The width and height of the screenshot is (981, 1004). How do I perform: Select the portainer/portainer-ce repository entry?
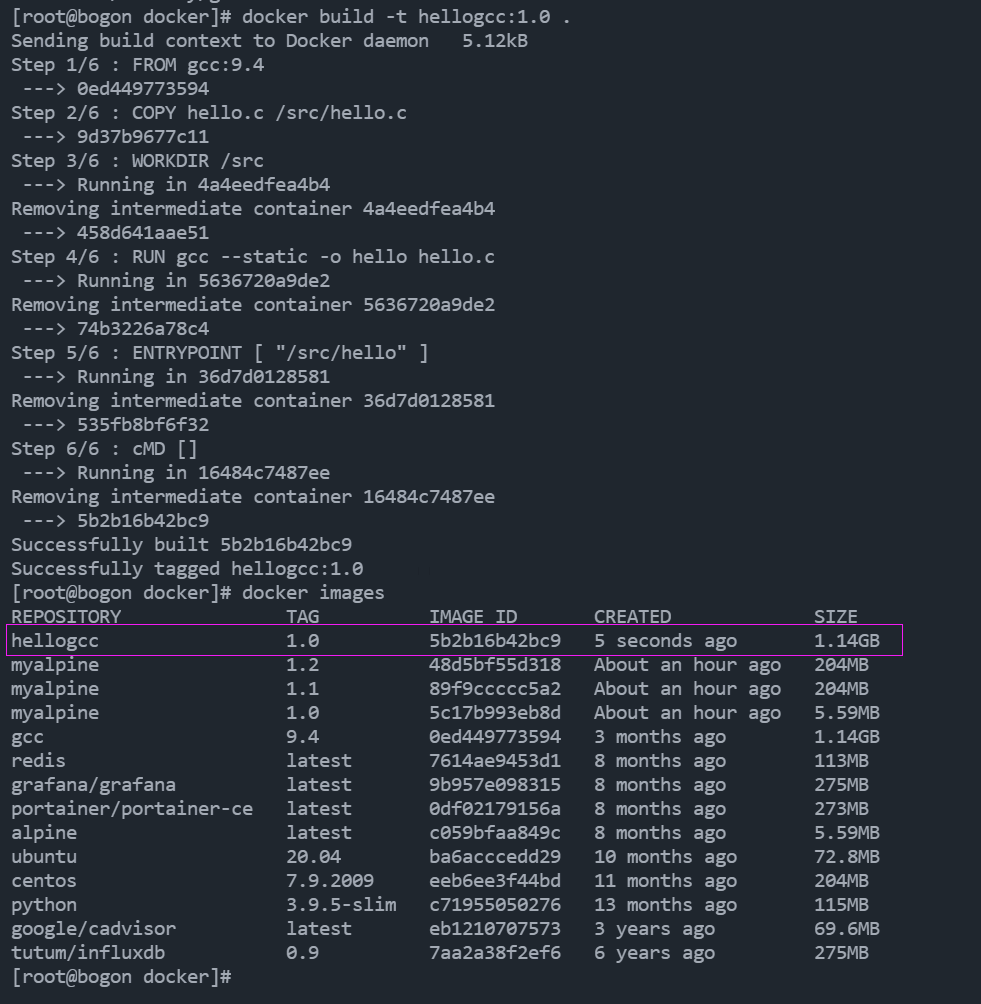pyautogui.click(x=132, y=809)
